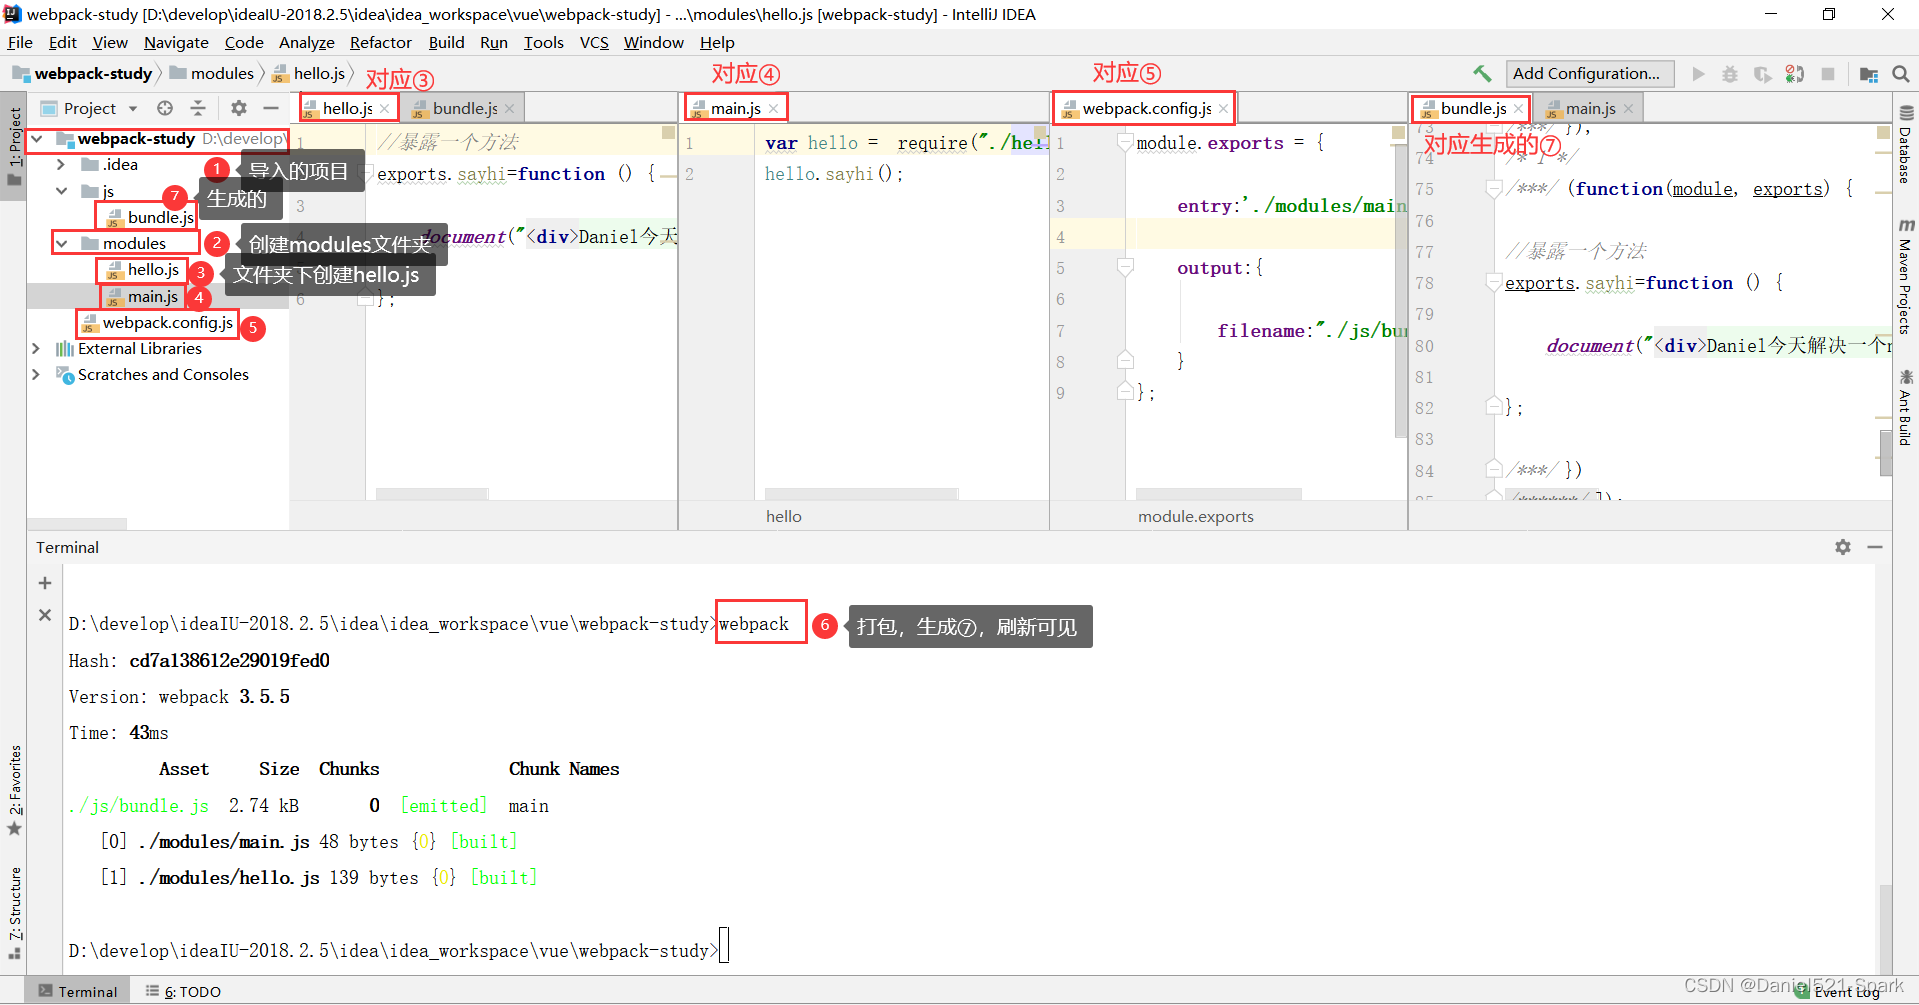The image size is (1919, 1005).
Task: Open the Window menu
Action: 653,42
